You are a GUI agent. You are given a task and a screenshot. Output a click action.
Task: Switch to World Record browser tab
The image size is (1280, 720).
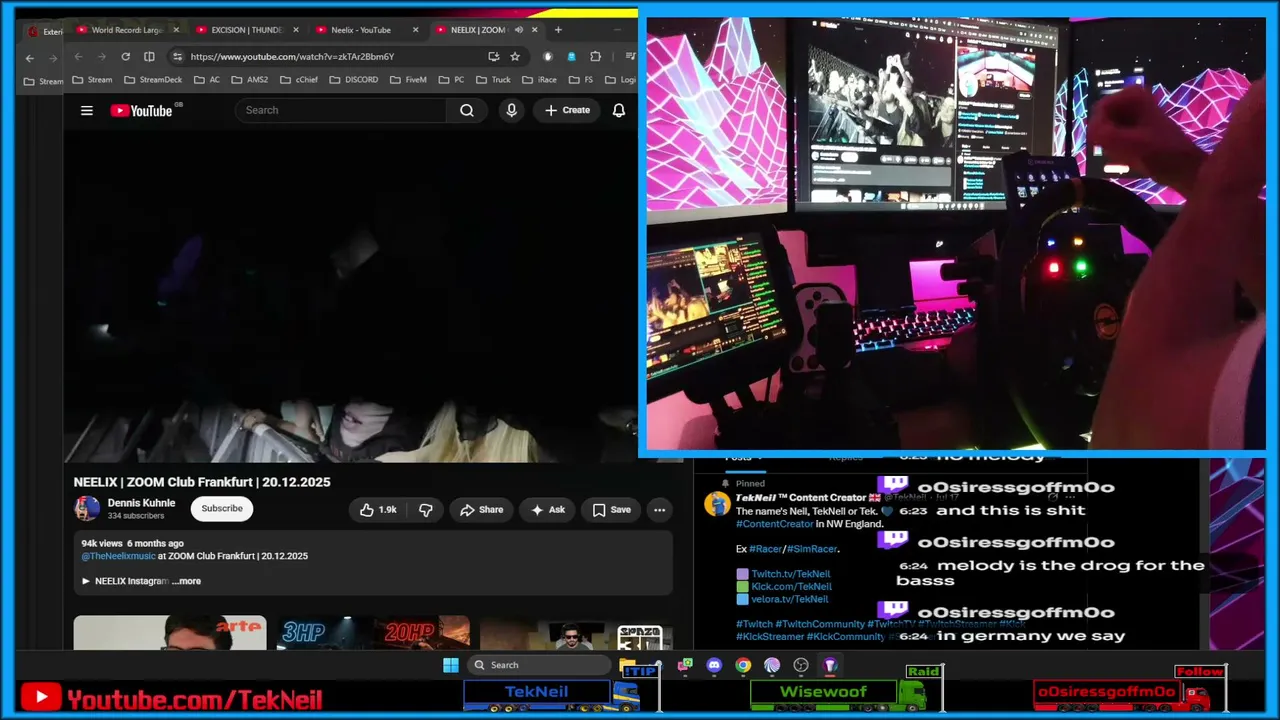128,30
